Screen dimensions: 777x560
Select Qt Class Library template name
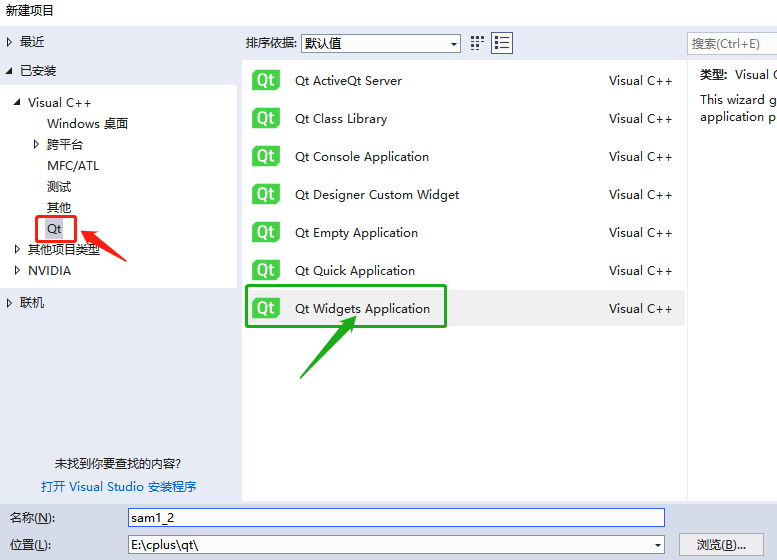click(341, 119)
